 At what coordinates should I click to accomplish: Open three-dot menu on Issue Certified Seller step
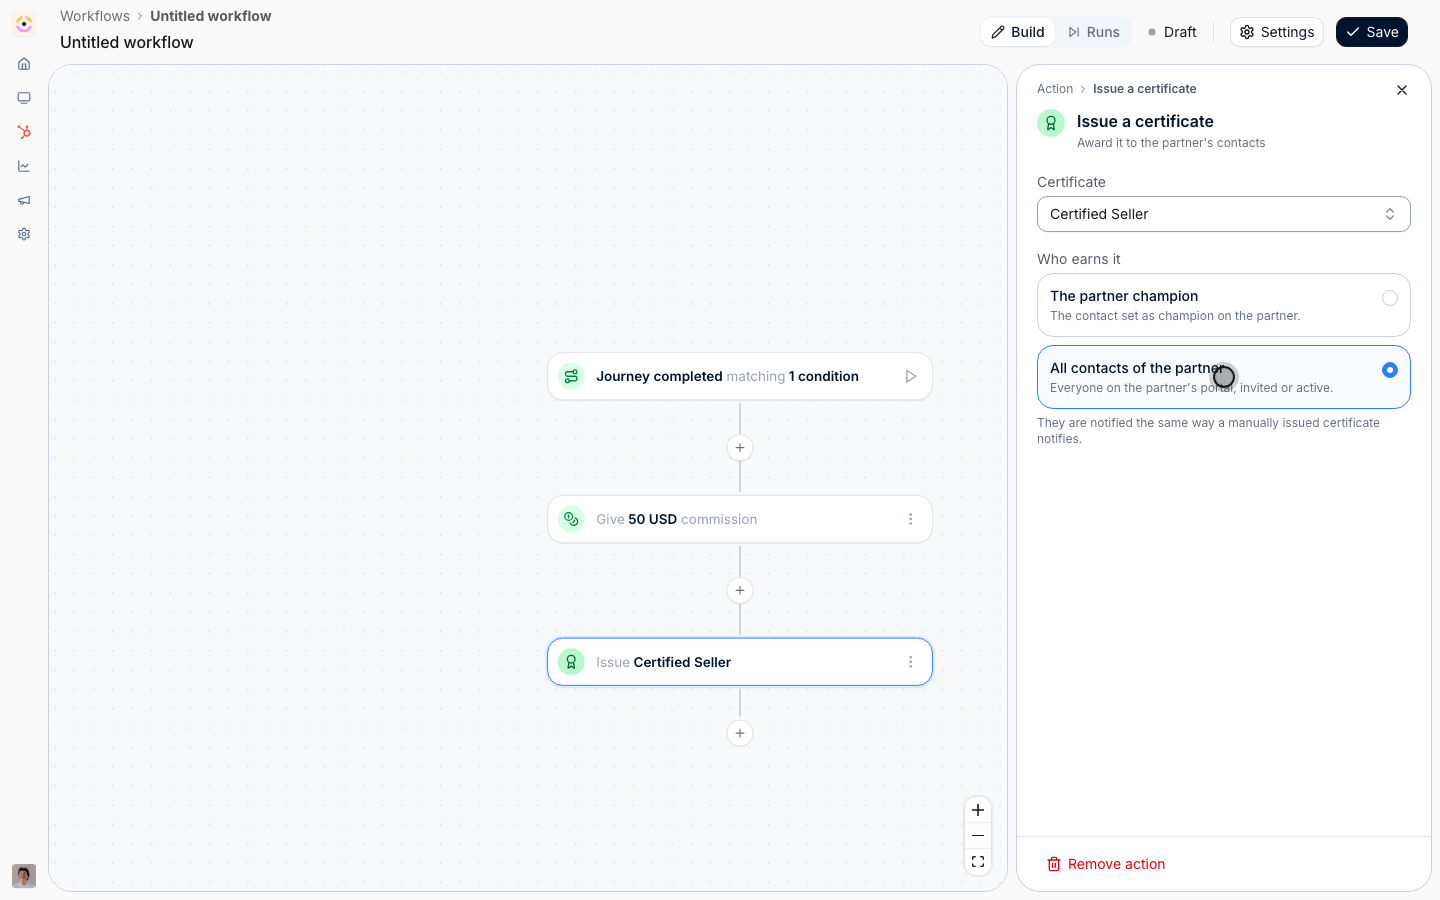pos(911,662)
